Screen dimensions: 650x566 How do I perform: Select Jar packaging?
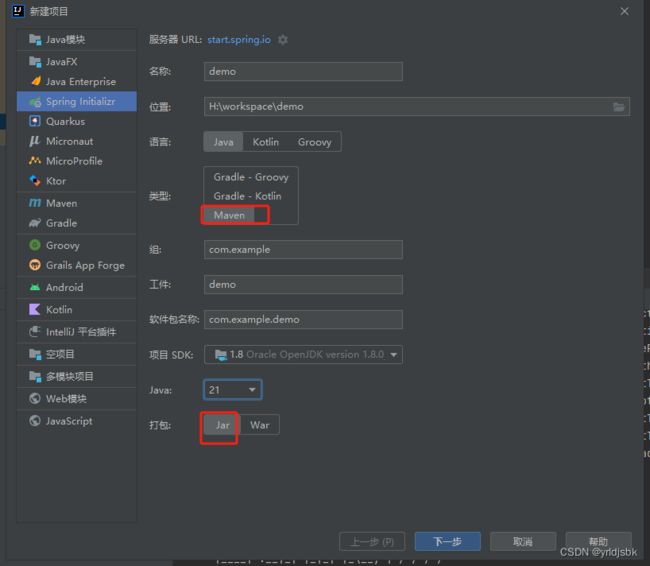pos(222,425)
